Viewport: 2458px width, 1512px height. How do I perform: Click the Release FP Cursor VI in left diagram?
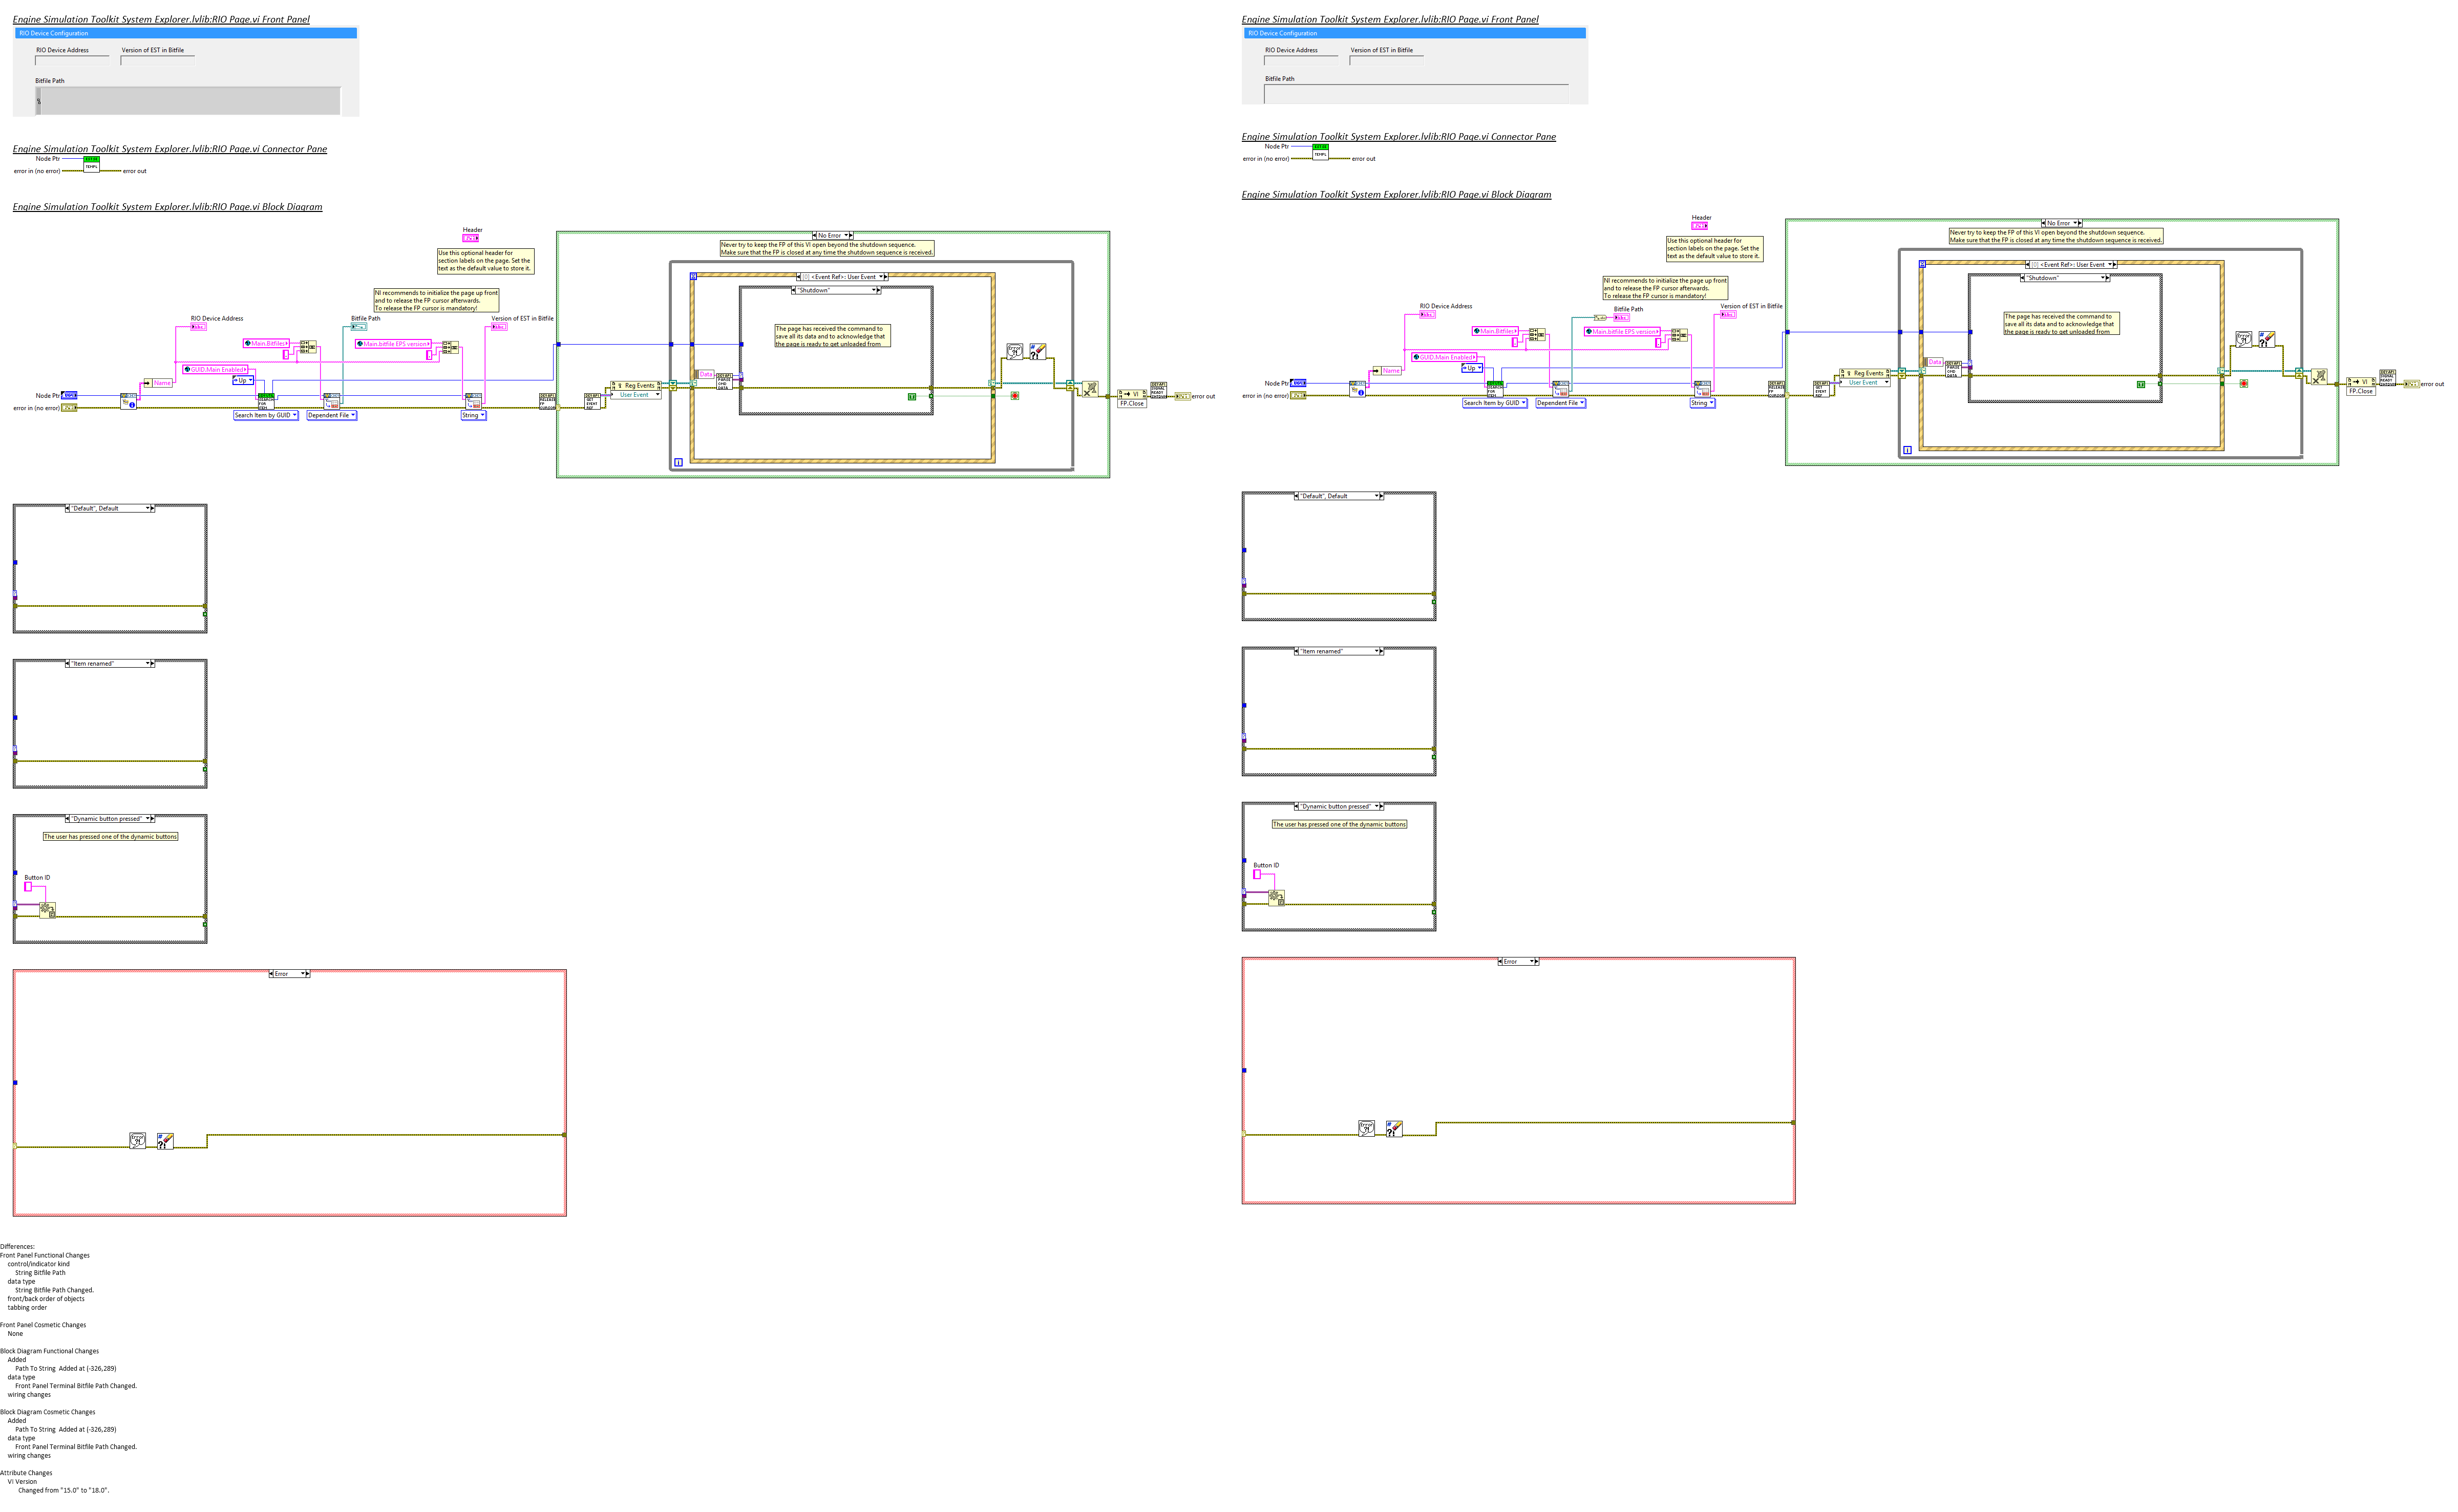(x=547, y=401)
